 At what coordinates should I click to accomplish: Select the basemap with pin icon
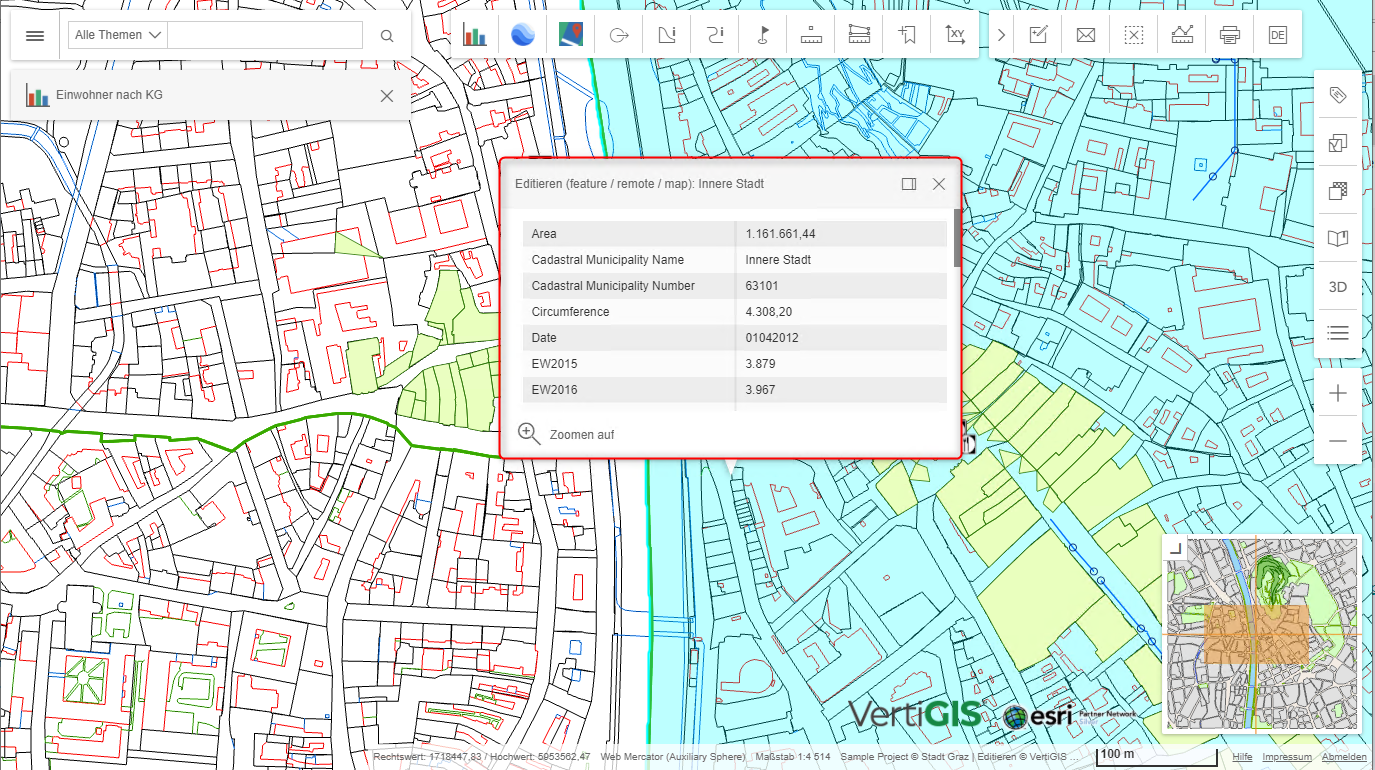click(x=571, y=34)
